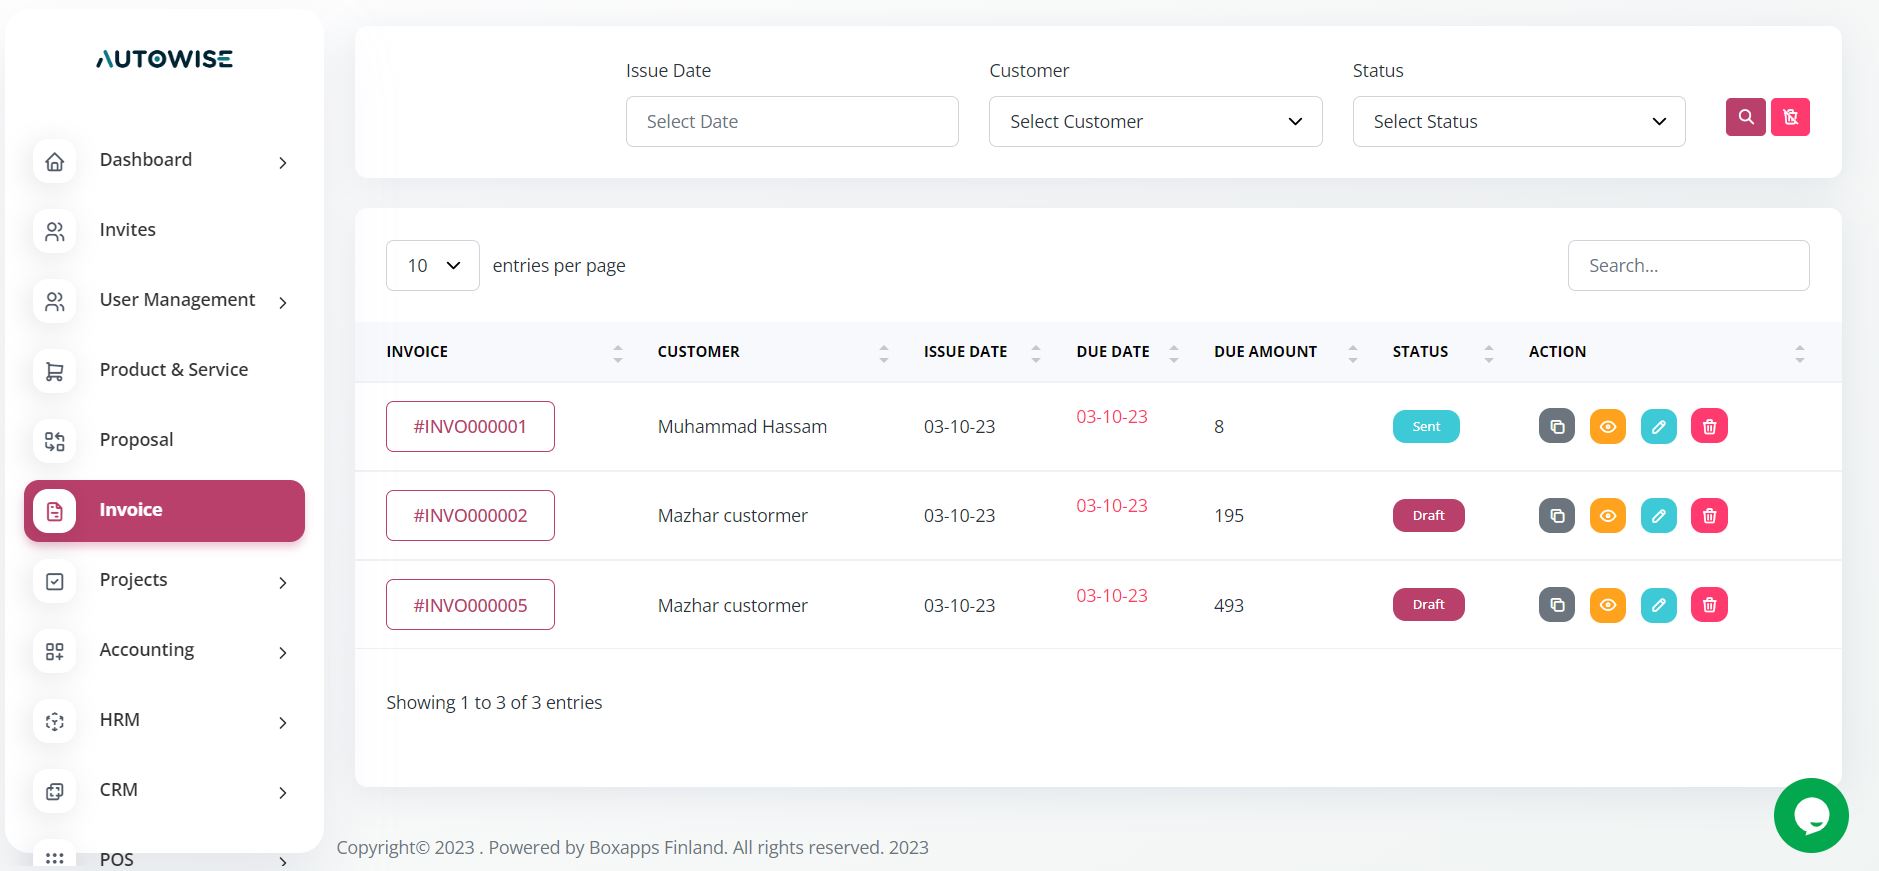Open the Select Status dropdown
The image size is (1879, 871).
coord(1519,121)
